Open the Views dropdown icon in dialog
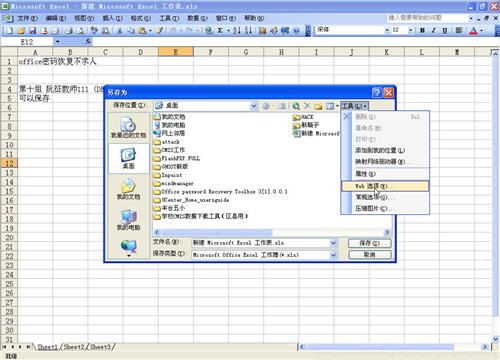Image resolution: width=500 pixels, height=360 pixels. [x=332, y=106]
